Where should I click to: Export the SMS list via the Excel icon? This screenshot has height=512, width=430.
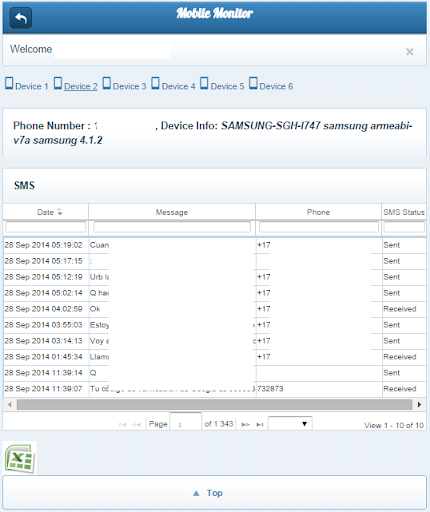pyautogui.click(x=20, y=458)
